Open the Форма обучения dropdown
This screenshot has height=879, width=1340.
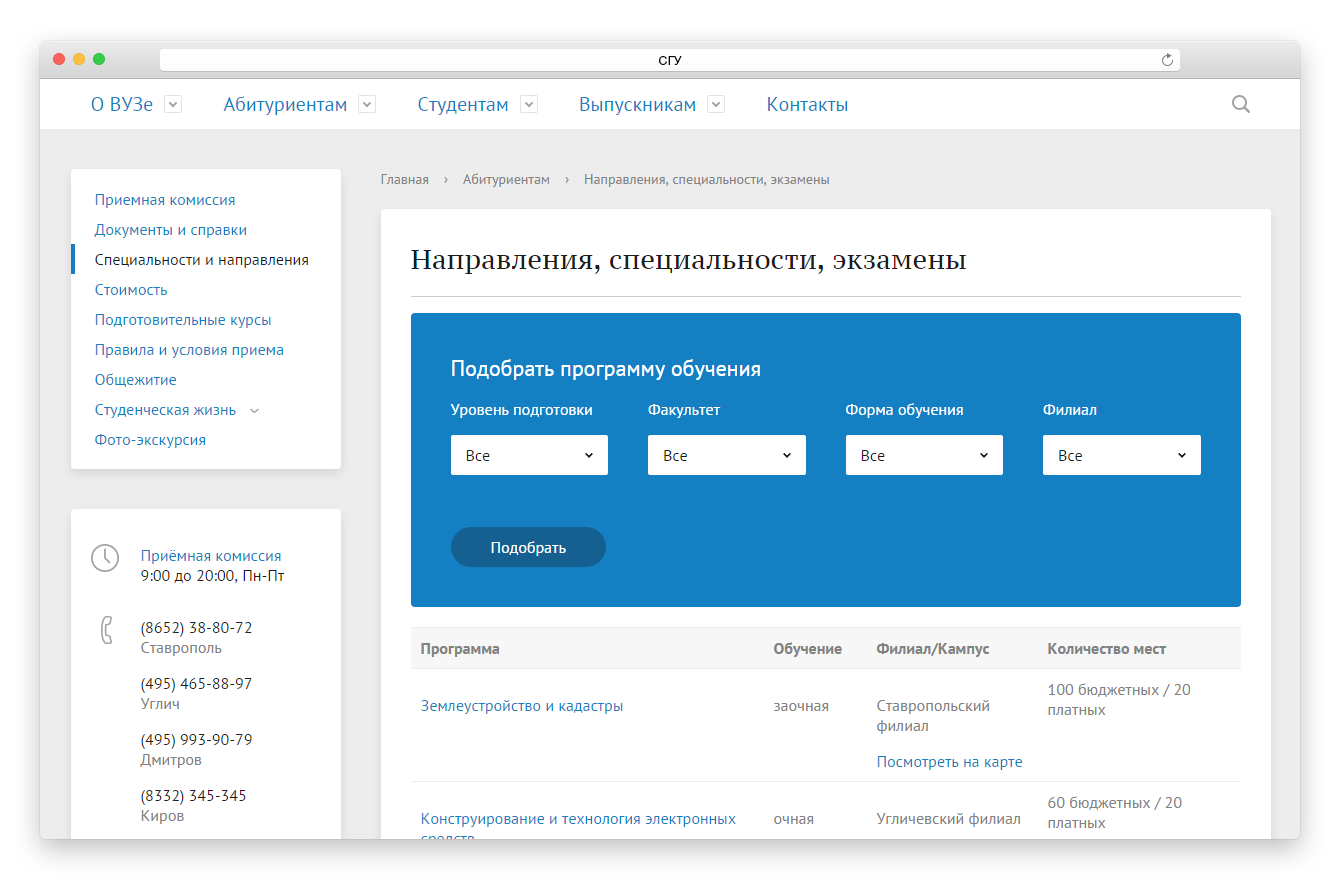coord(924,455)
